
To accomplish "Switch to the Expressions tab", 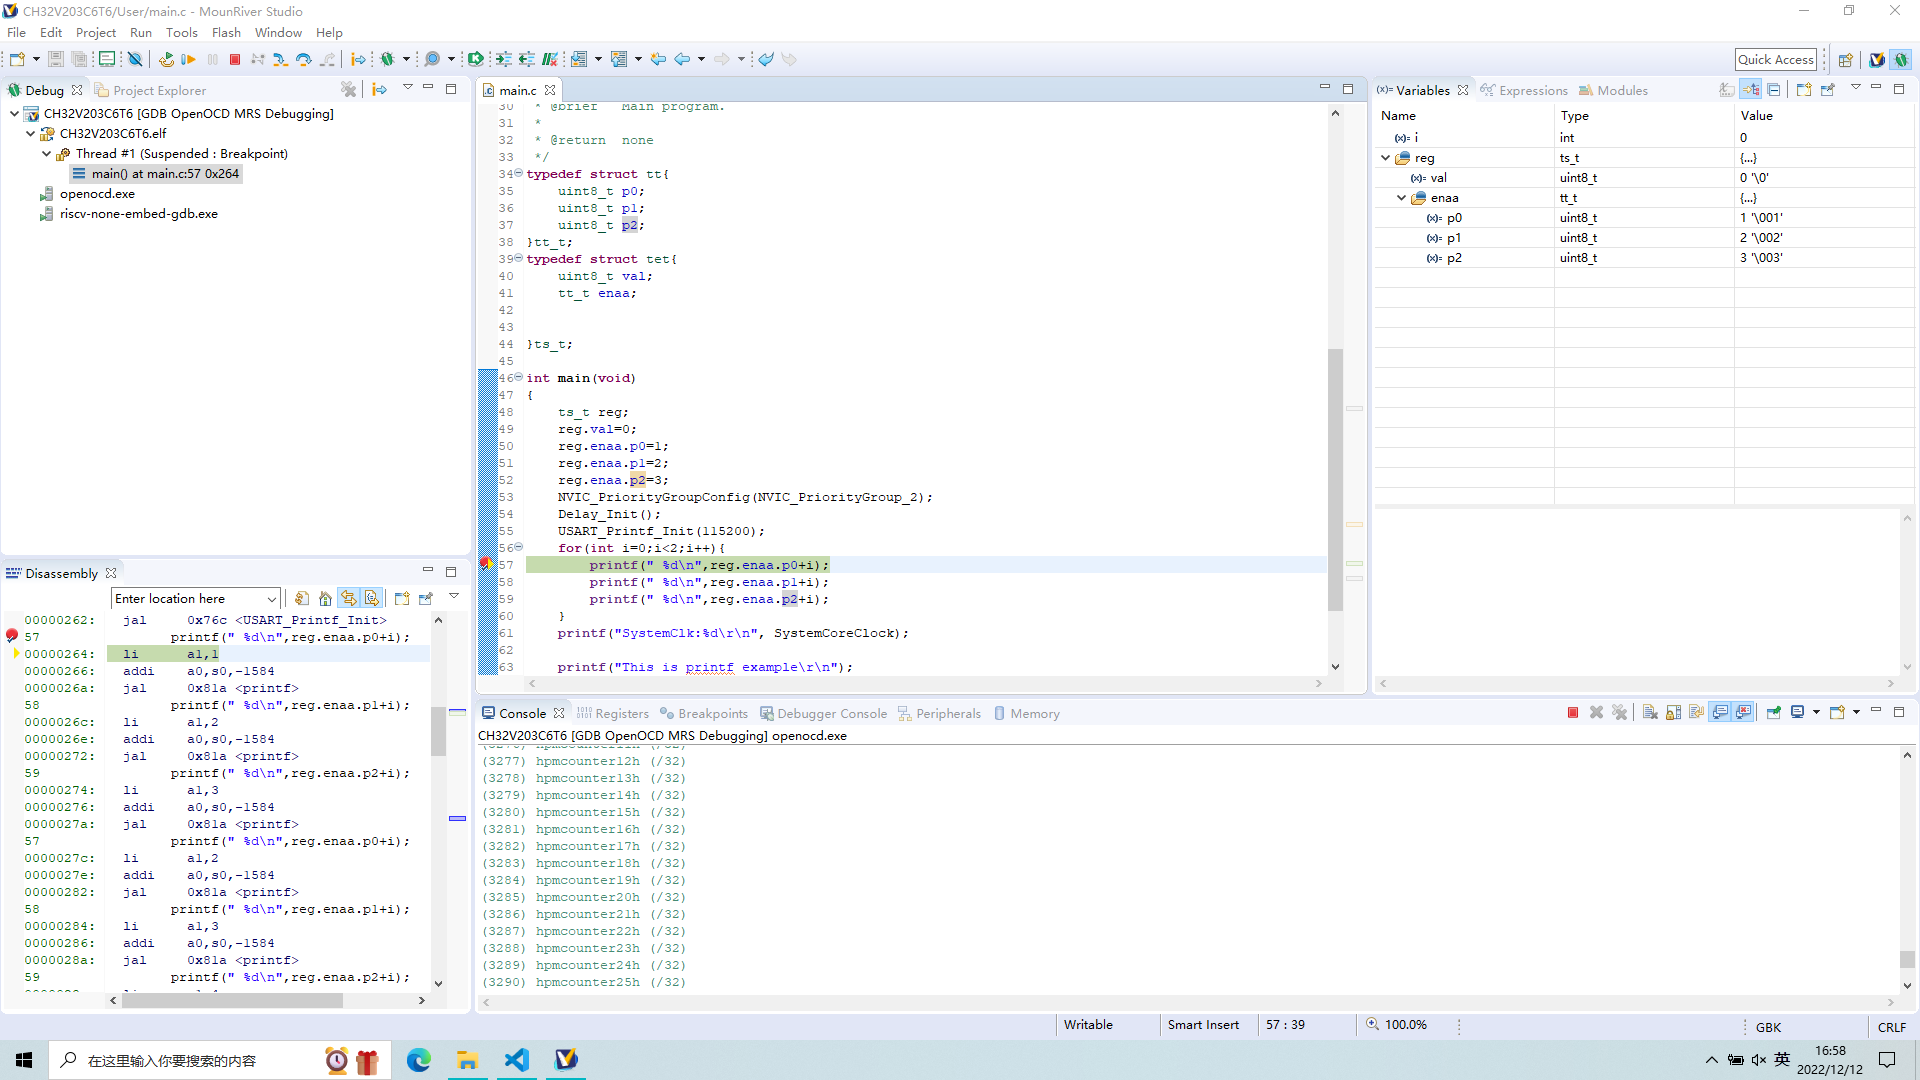I will click(x=1524, y=90).
